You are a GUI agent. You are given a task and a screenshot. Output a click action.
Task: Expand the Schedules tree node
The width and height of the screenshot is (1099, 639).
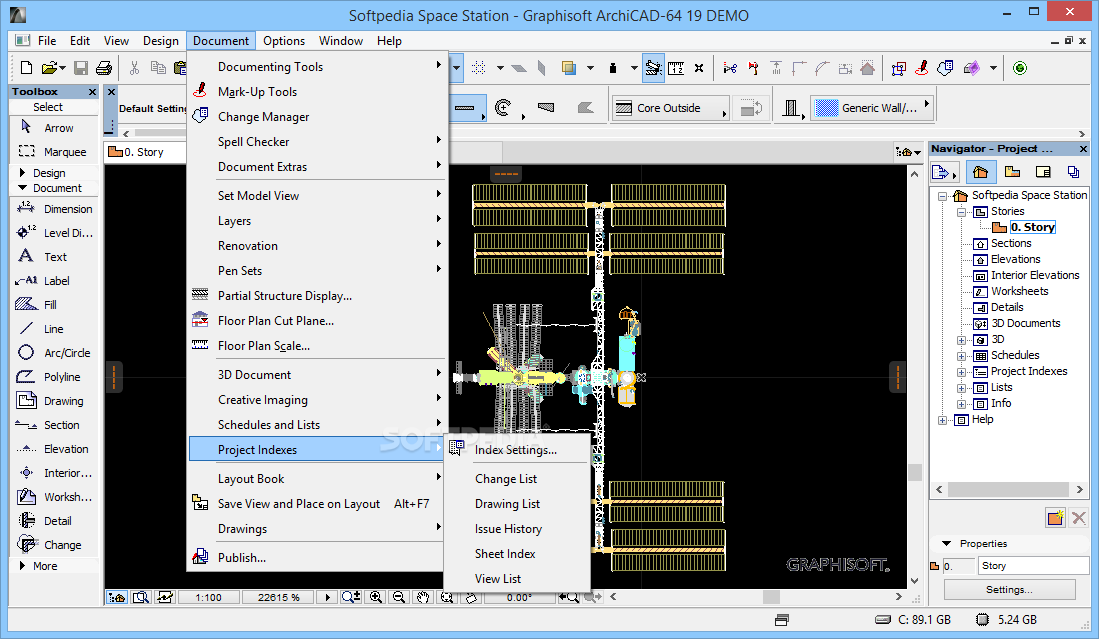[x=962, y=355]
